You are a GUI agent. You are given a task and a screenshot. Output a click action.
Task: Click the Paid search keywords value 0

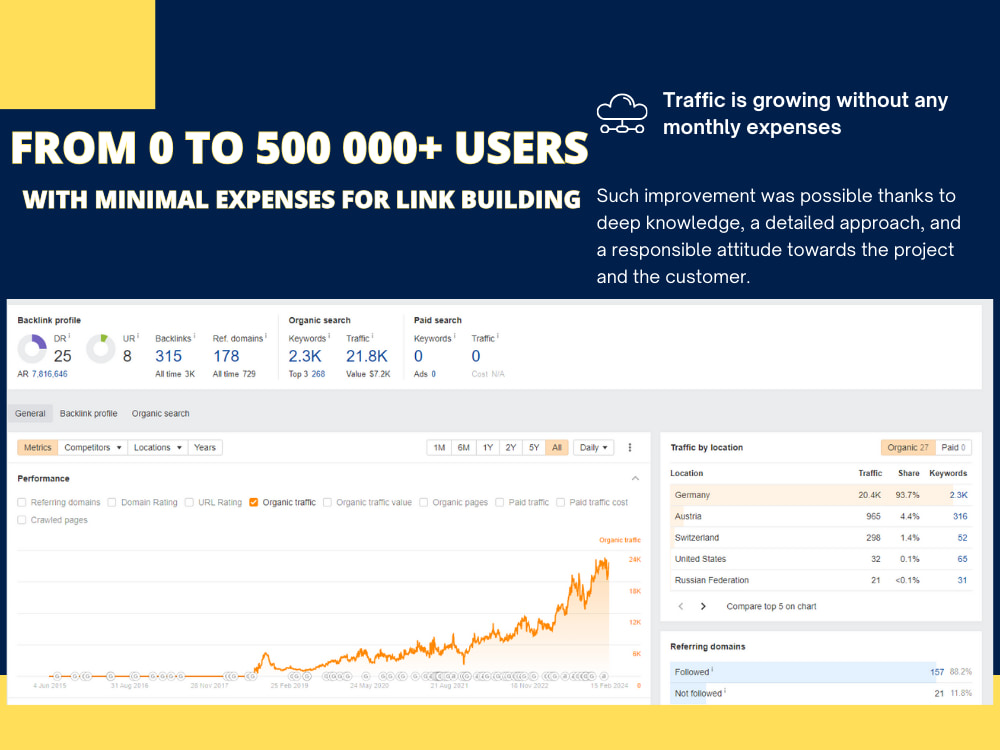click(418, 356)
